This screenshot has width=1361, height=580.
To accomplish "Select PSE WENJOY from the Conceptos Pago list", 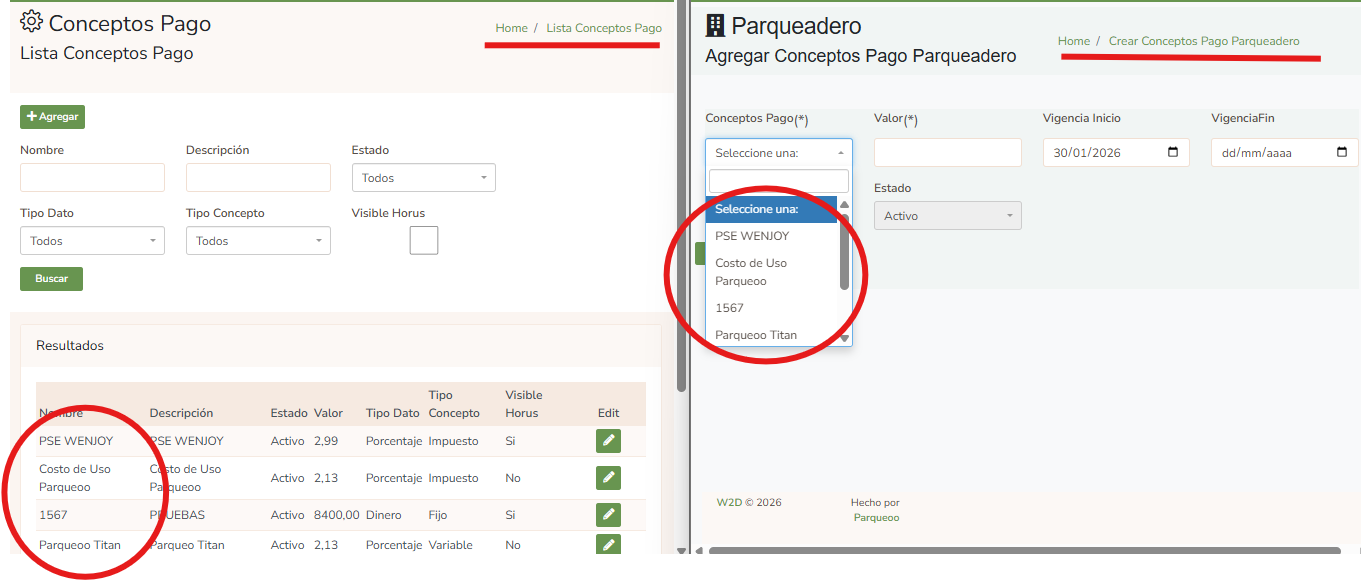I will [x=753, y=235].
